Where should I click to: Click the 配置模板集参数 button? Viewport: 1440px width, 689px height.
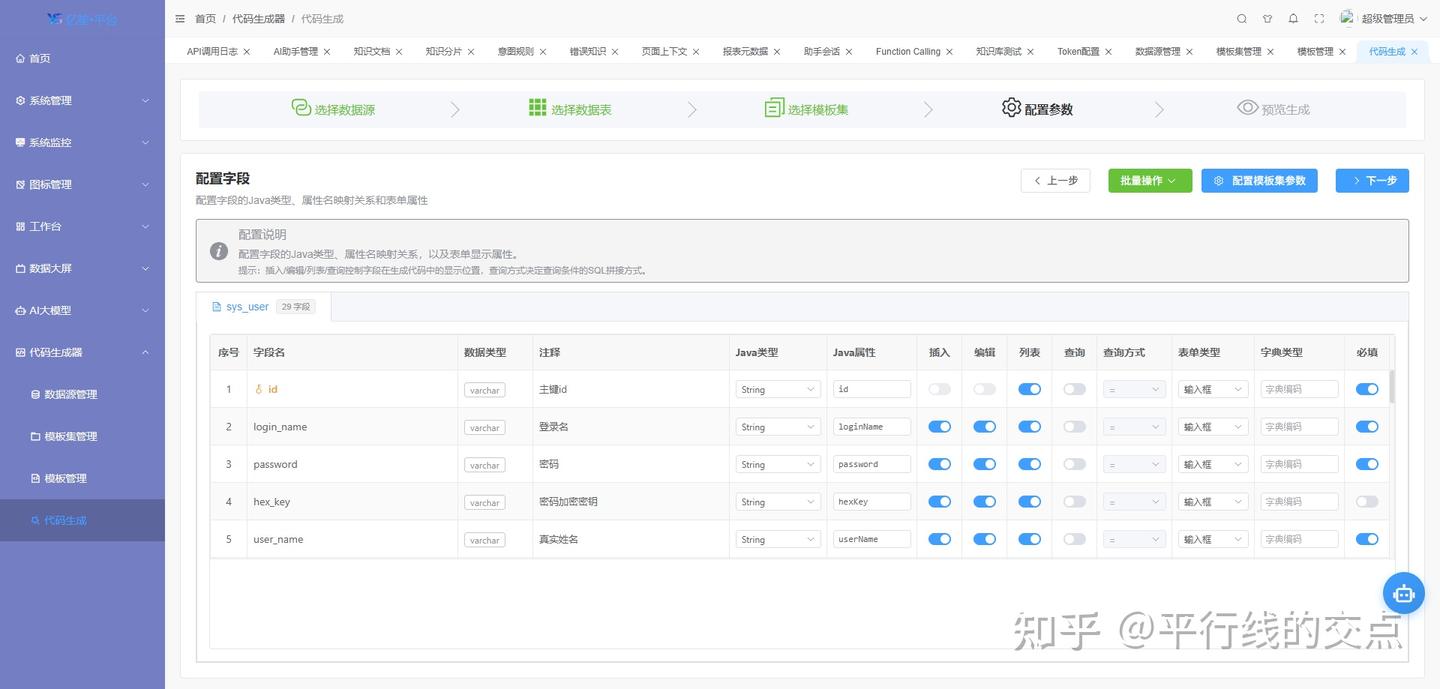(x=1259, y=181)
